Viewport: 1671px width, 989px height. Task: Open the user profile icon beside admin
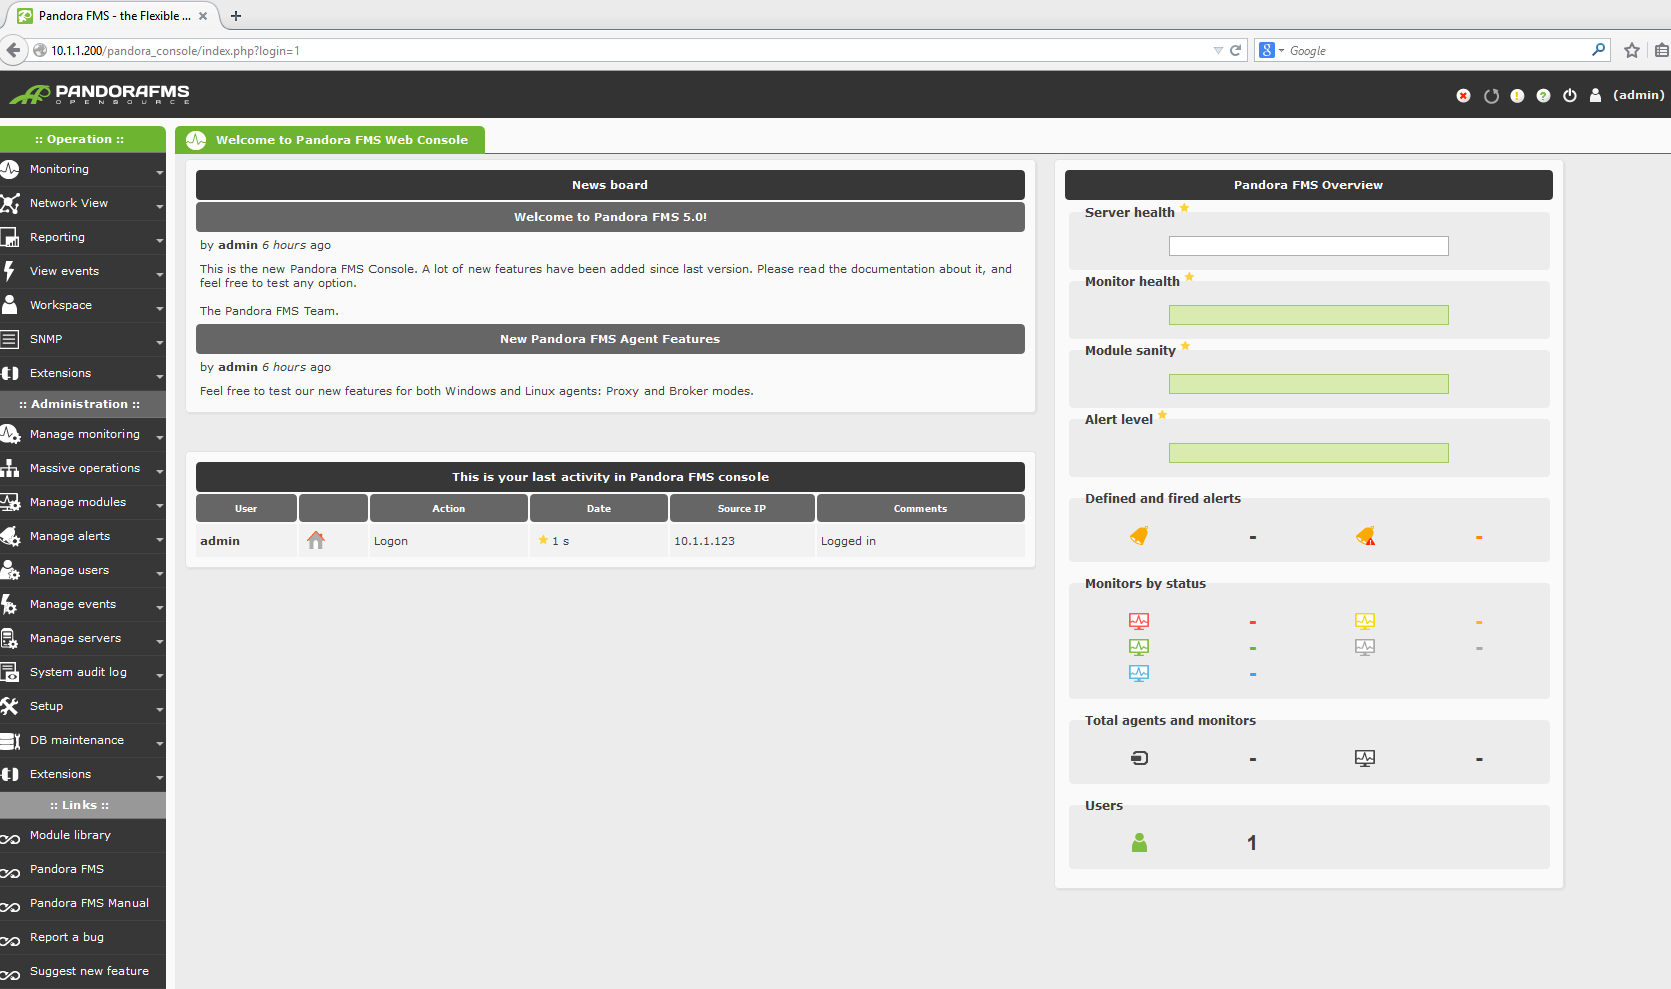tap(1596, 95)
